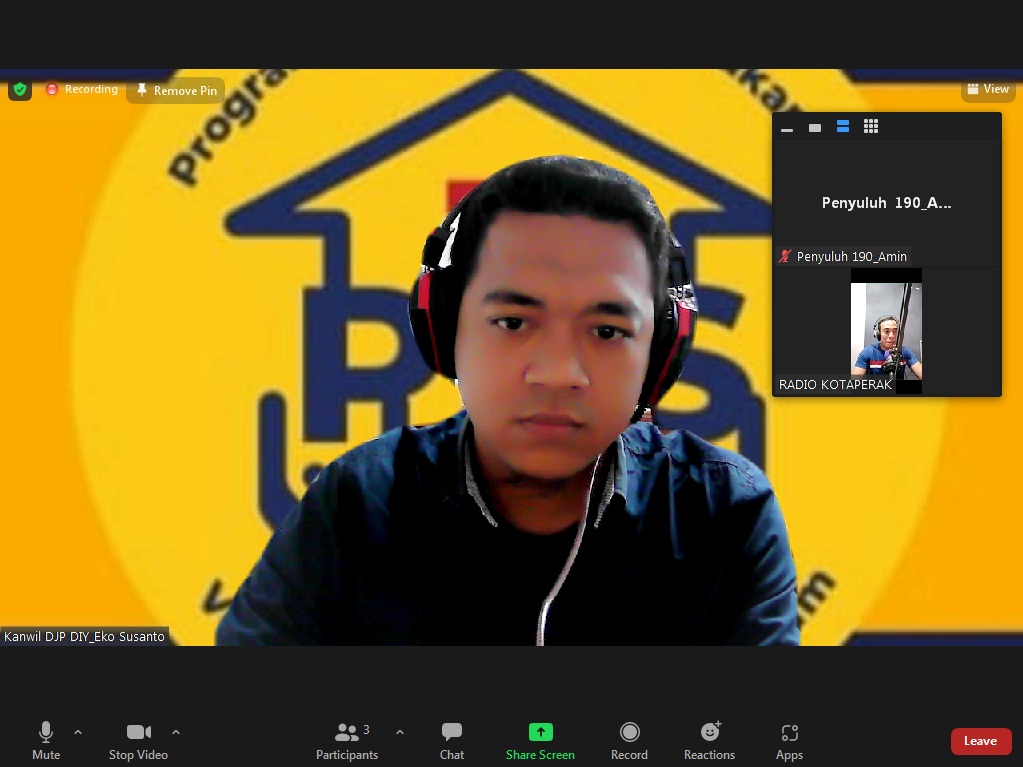Stop Video camera button
Viewport: 1023px width, 767px height.
[x=138, y=740]
